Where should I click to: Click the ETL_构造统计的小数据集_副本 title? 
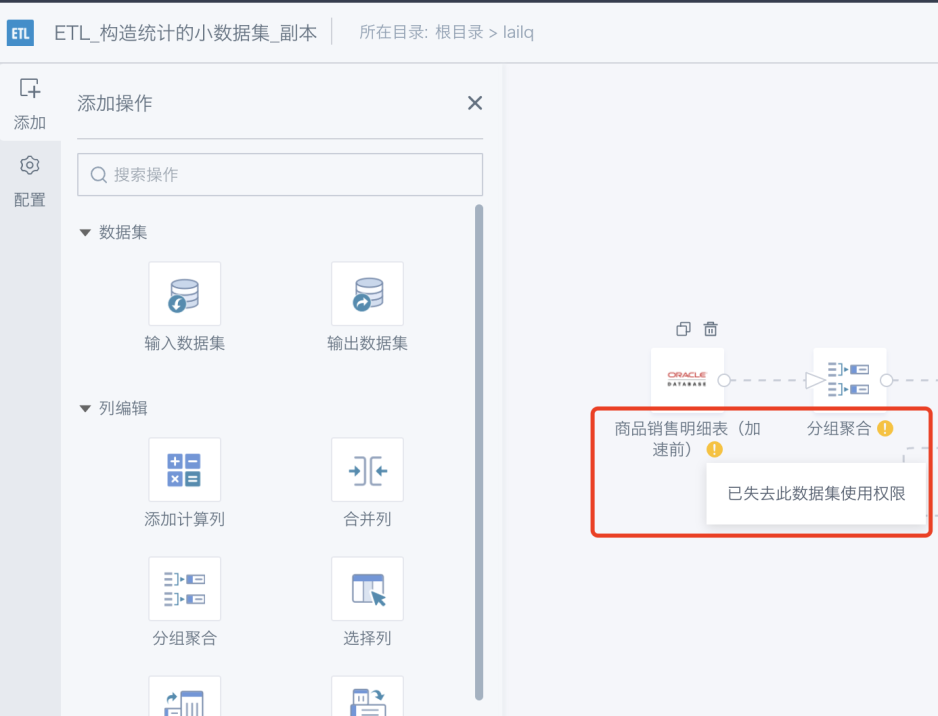tap(185, 33)
